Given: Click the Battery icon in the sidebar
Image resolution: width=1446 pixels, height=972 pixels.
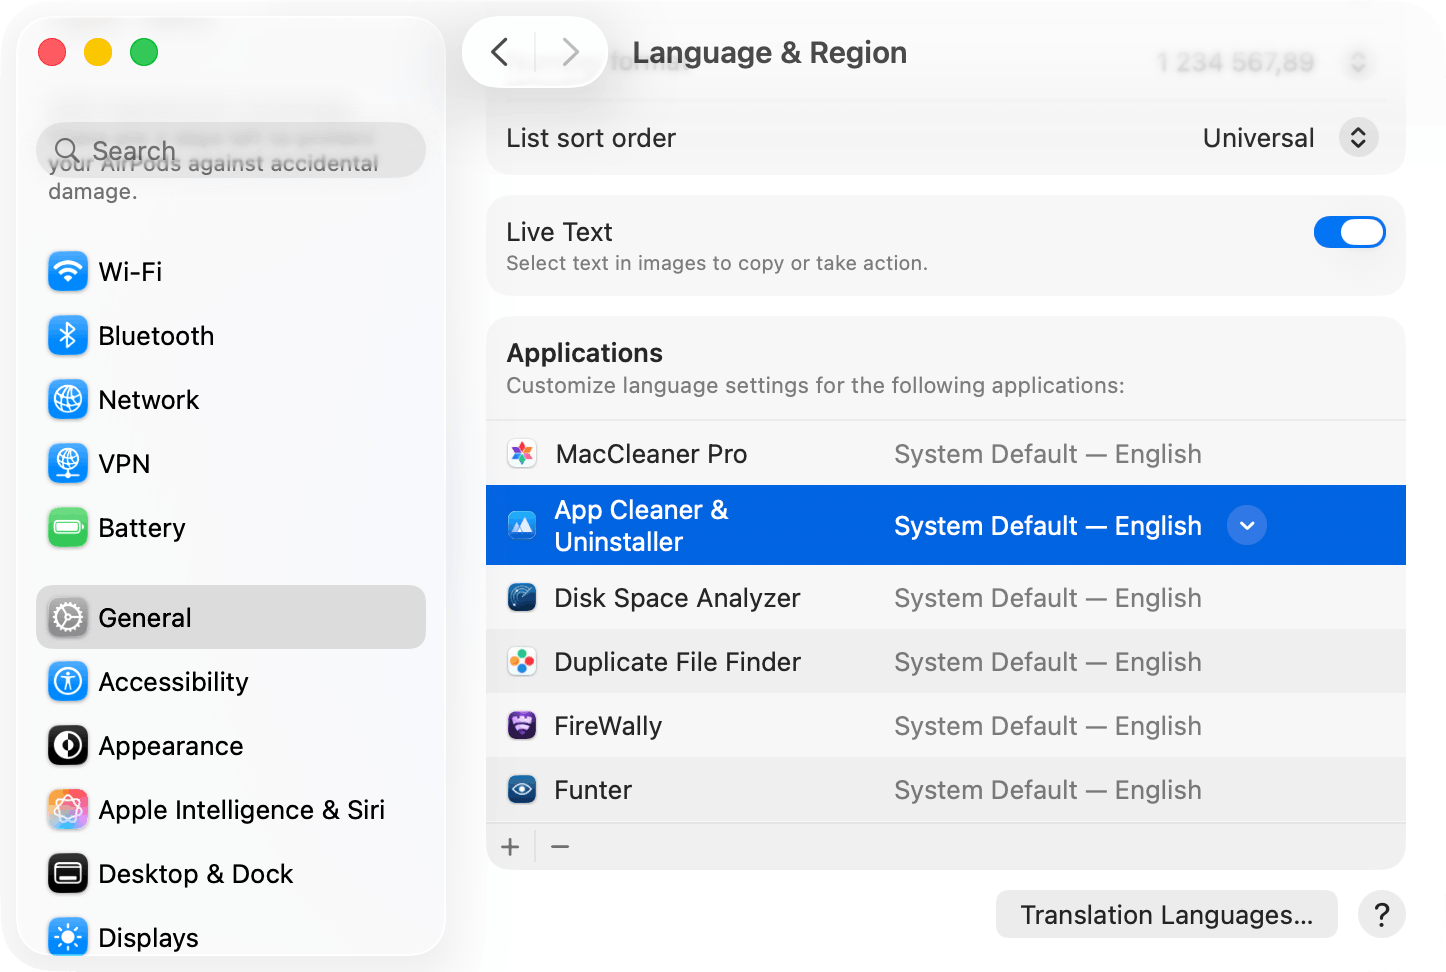Looking at the screenshot, I should coord(67,527).
